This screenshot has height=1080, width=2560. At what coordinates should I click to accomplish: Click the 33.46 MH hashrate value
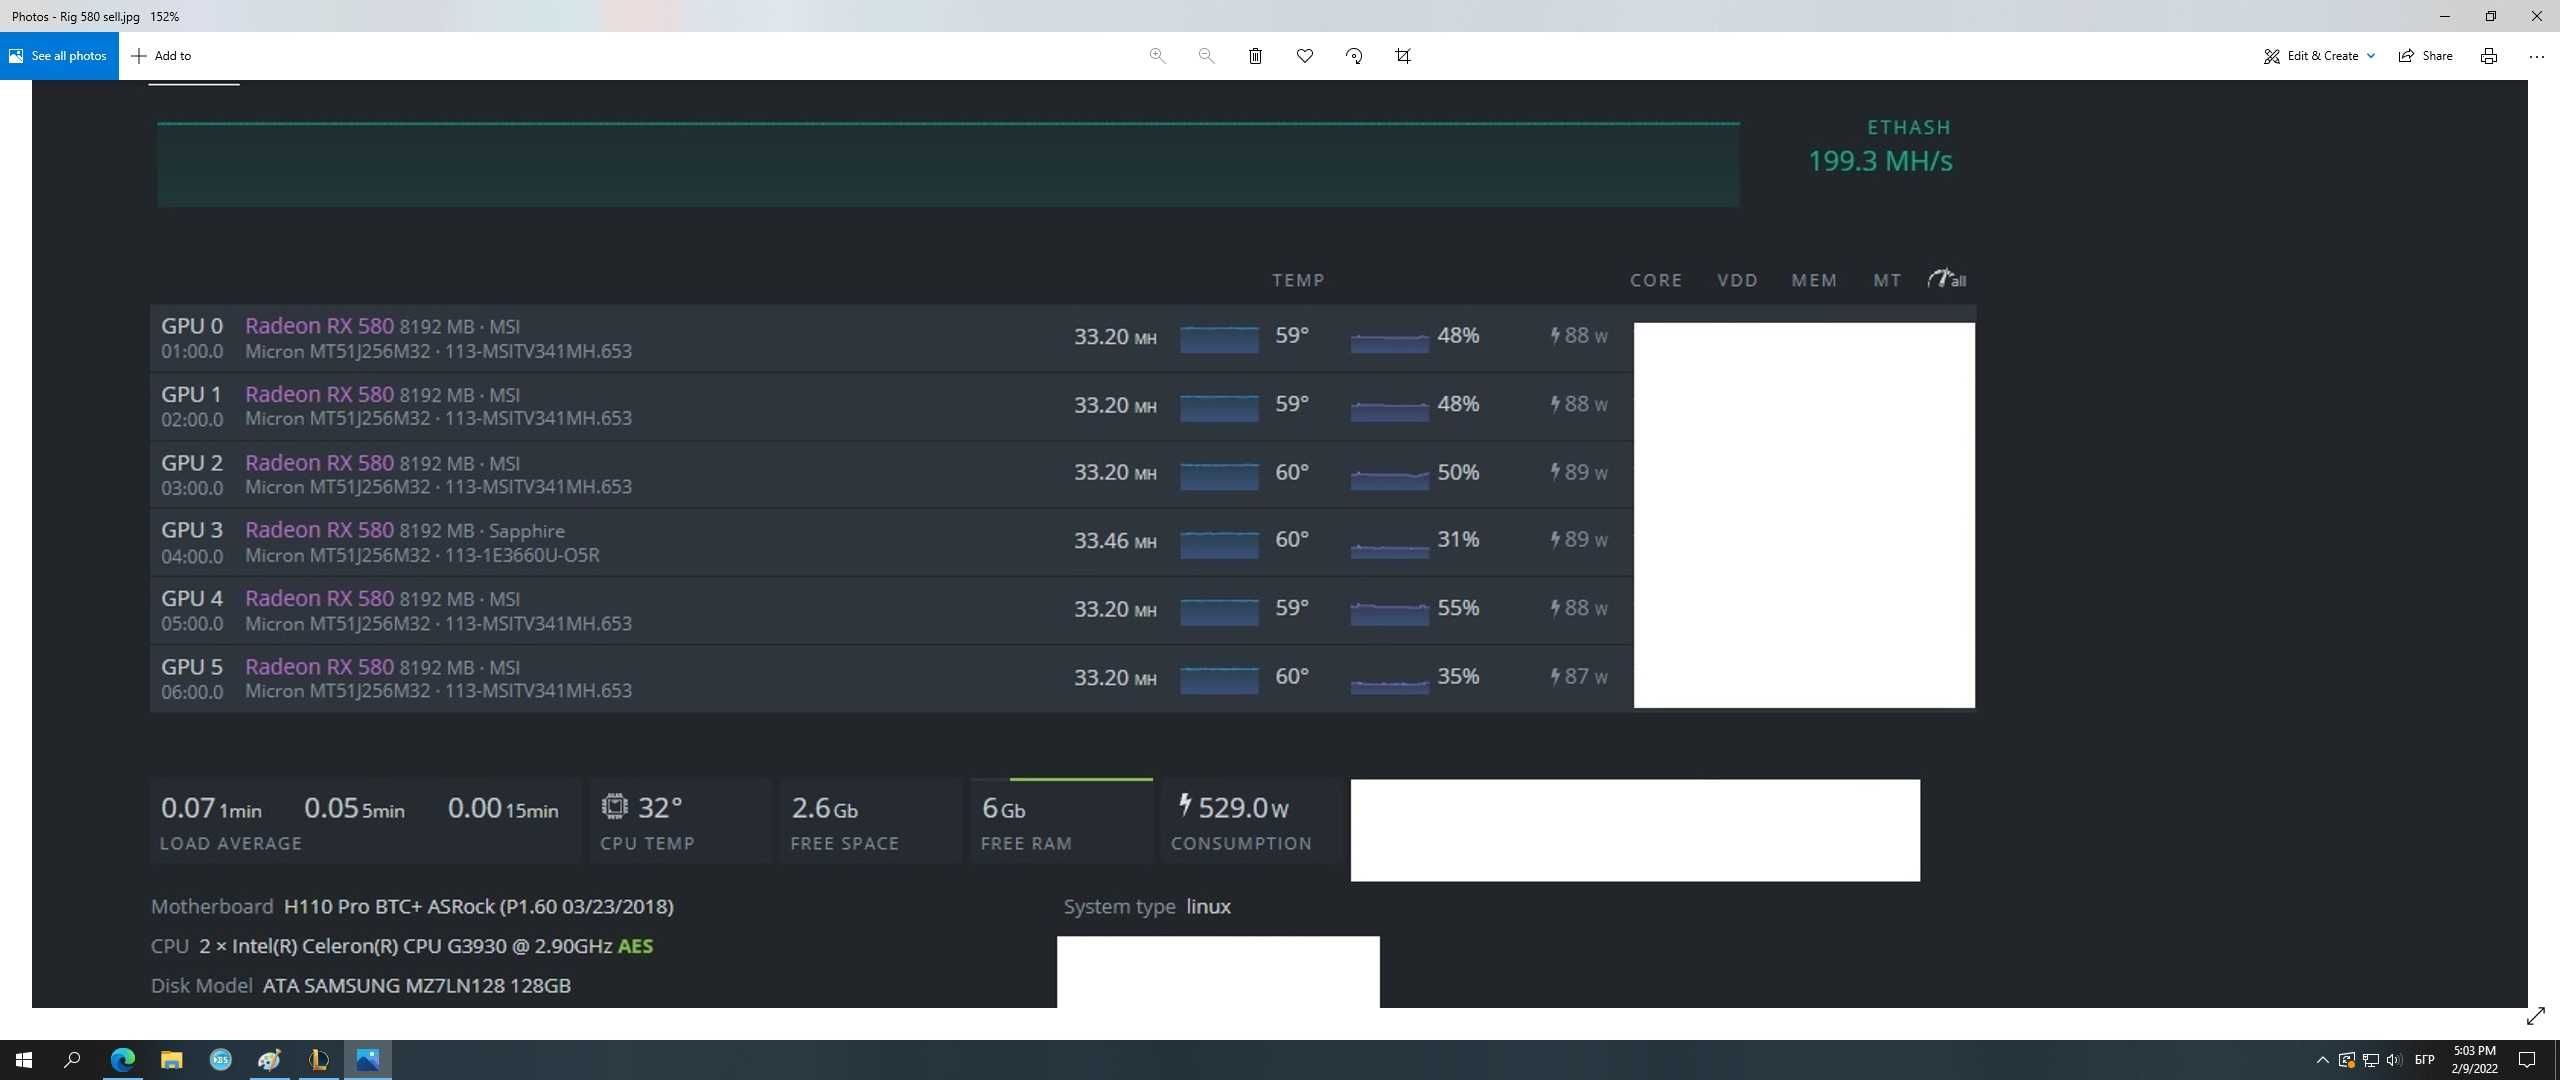pyautogui.click(x=1115, y=541)
